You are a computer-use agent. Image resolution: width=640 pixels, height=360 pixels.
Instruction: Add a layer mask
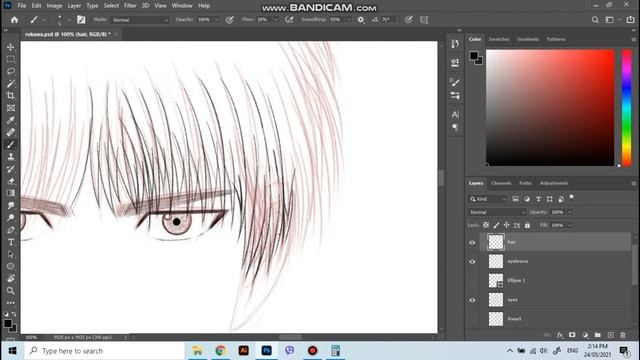point(572,335)
